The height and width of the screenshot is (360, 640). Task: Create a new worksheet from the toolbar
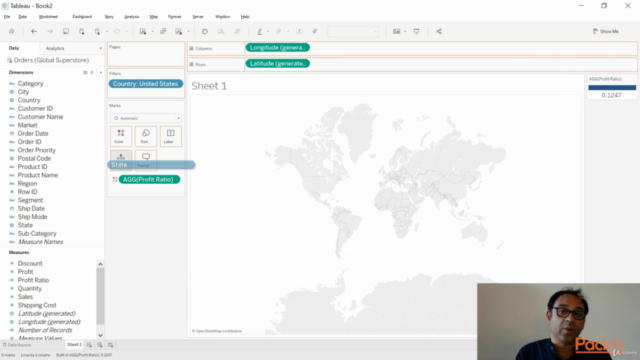click(x=143, y=31)
